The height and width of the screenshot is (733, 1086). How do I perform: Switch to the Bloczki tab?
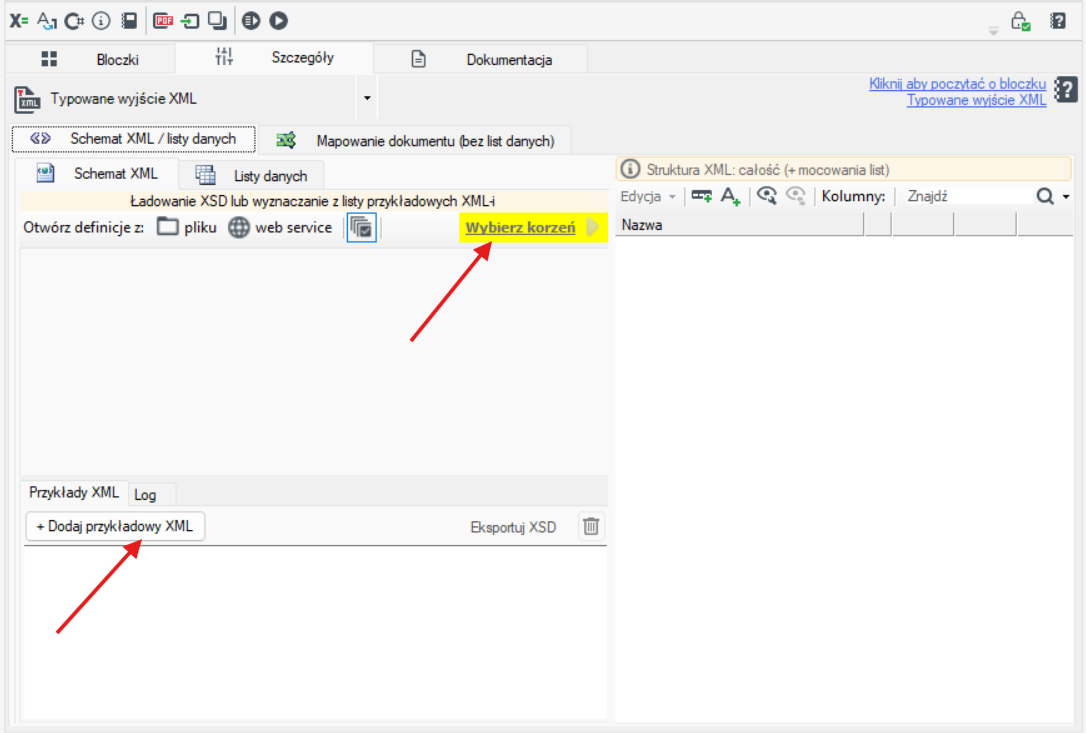[x=90, y=60]
